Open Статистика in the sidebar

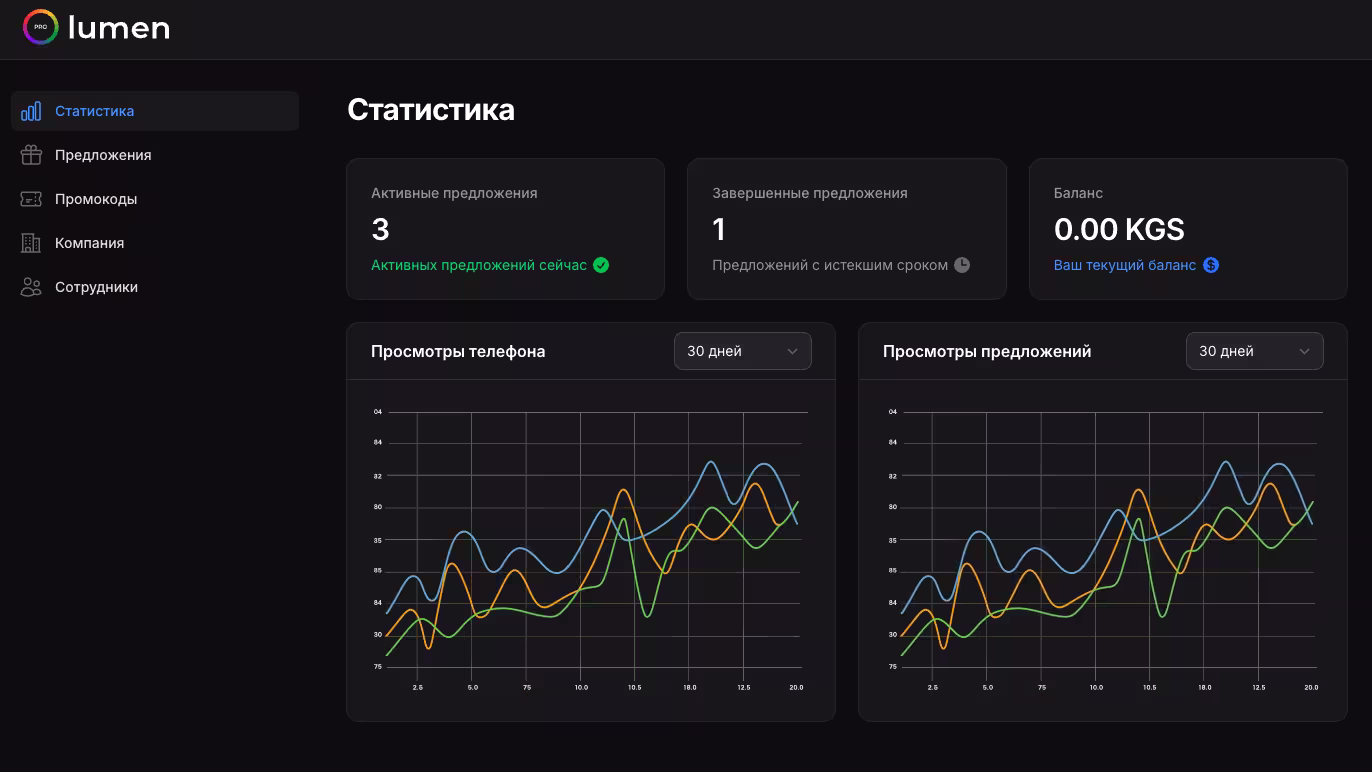(155, 111)
